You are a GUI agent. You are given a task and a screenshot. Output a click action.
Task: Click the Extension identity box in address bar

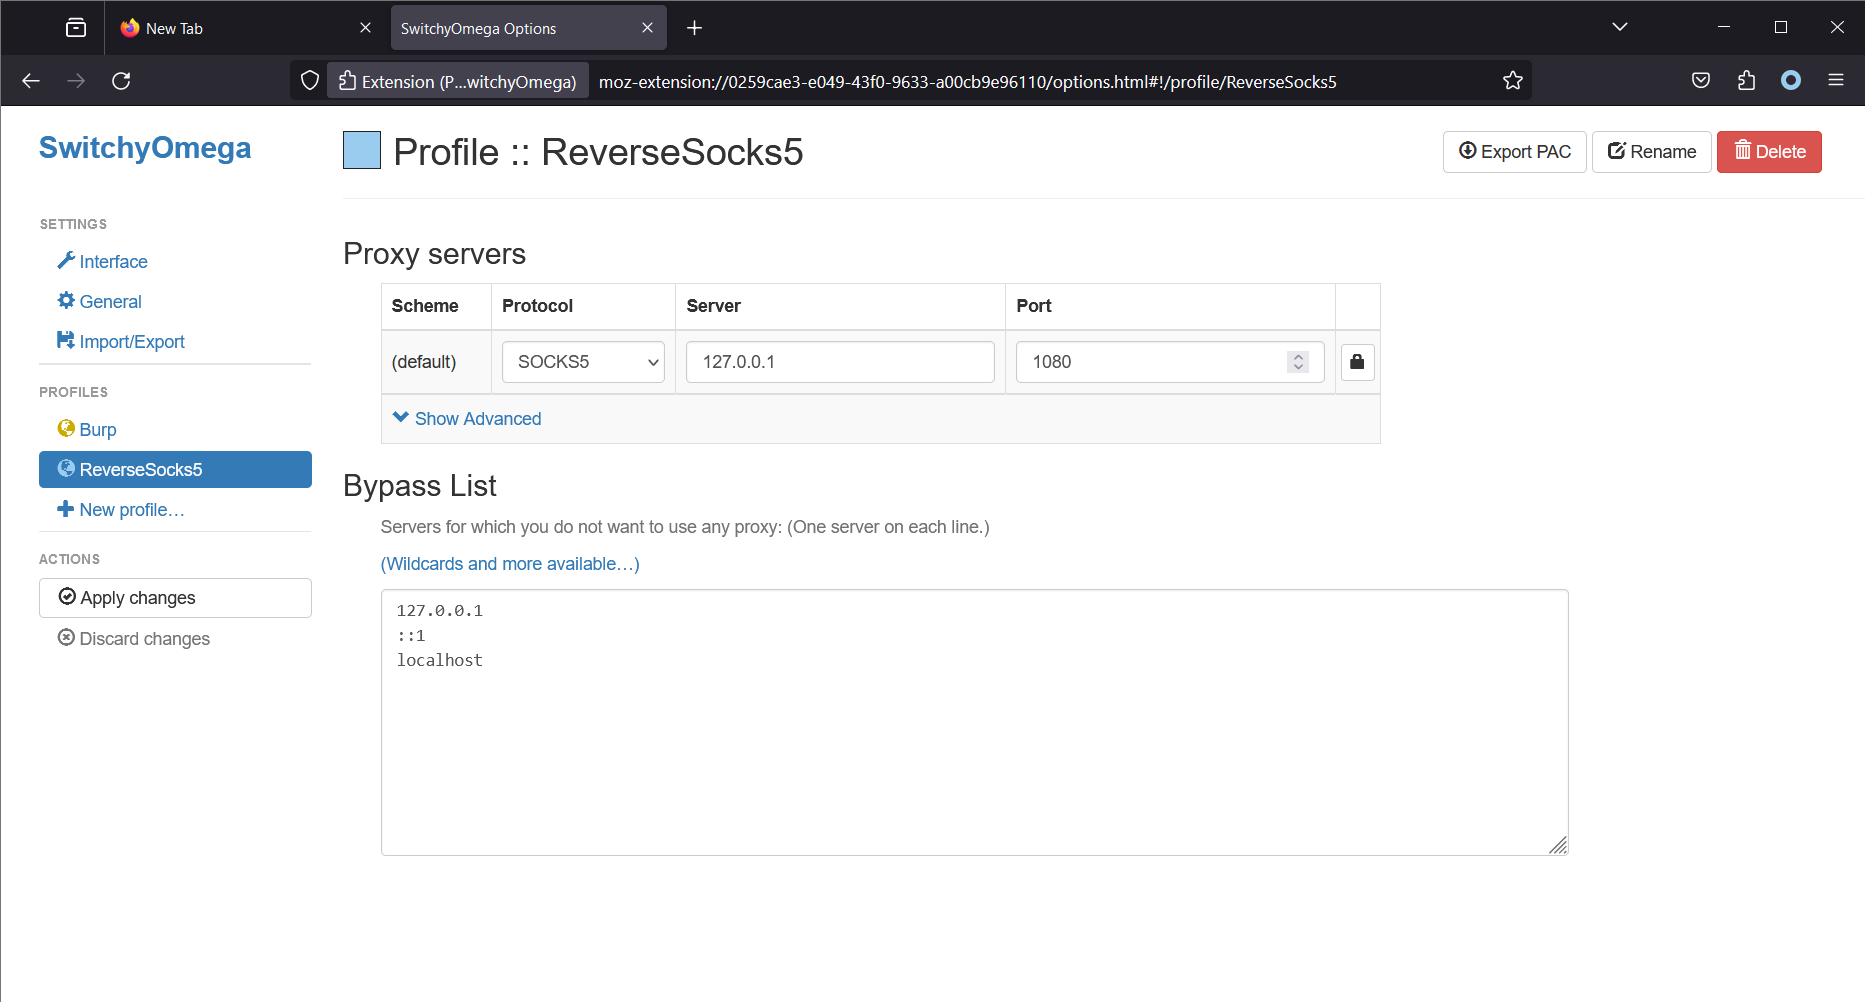click(458, 81)
